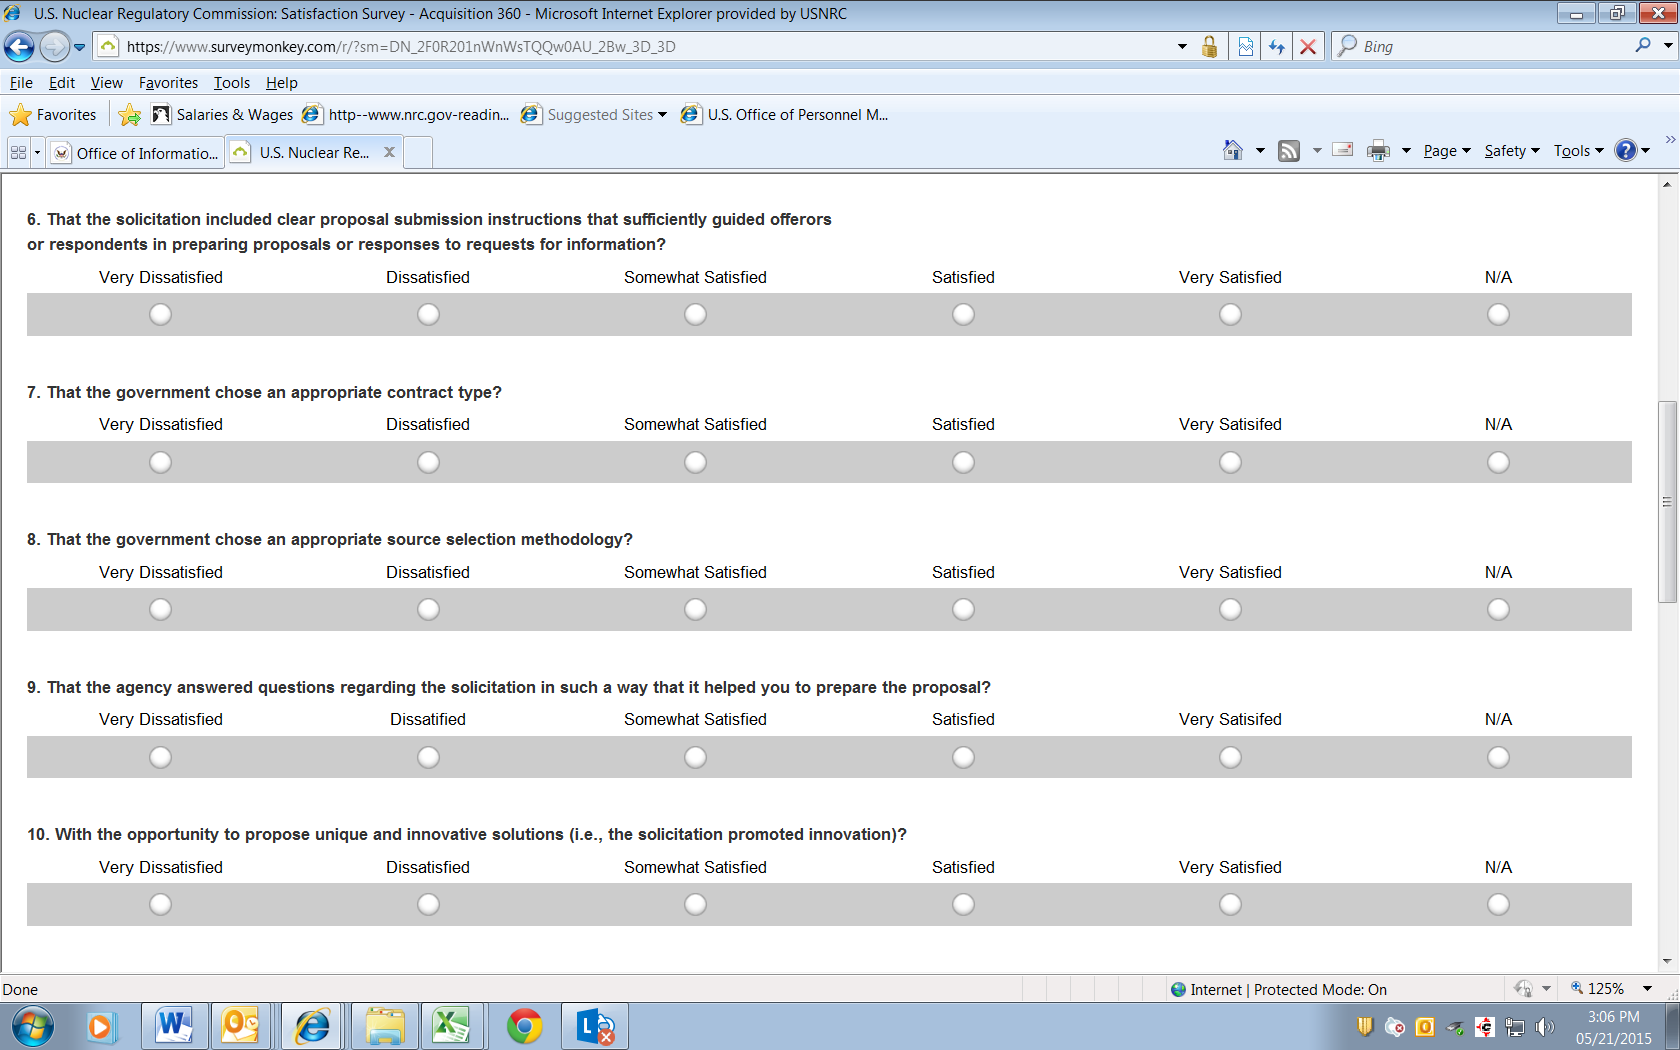Close the U.S. Nuclear Re... tab
Viewport: 1680px width, 1050px height.
click(x=390, y=152)
